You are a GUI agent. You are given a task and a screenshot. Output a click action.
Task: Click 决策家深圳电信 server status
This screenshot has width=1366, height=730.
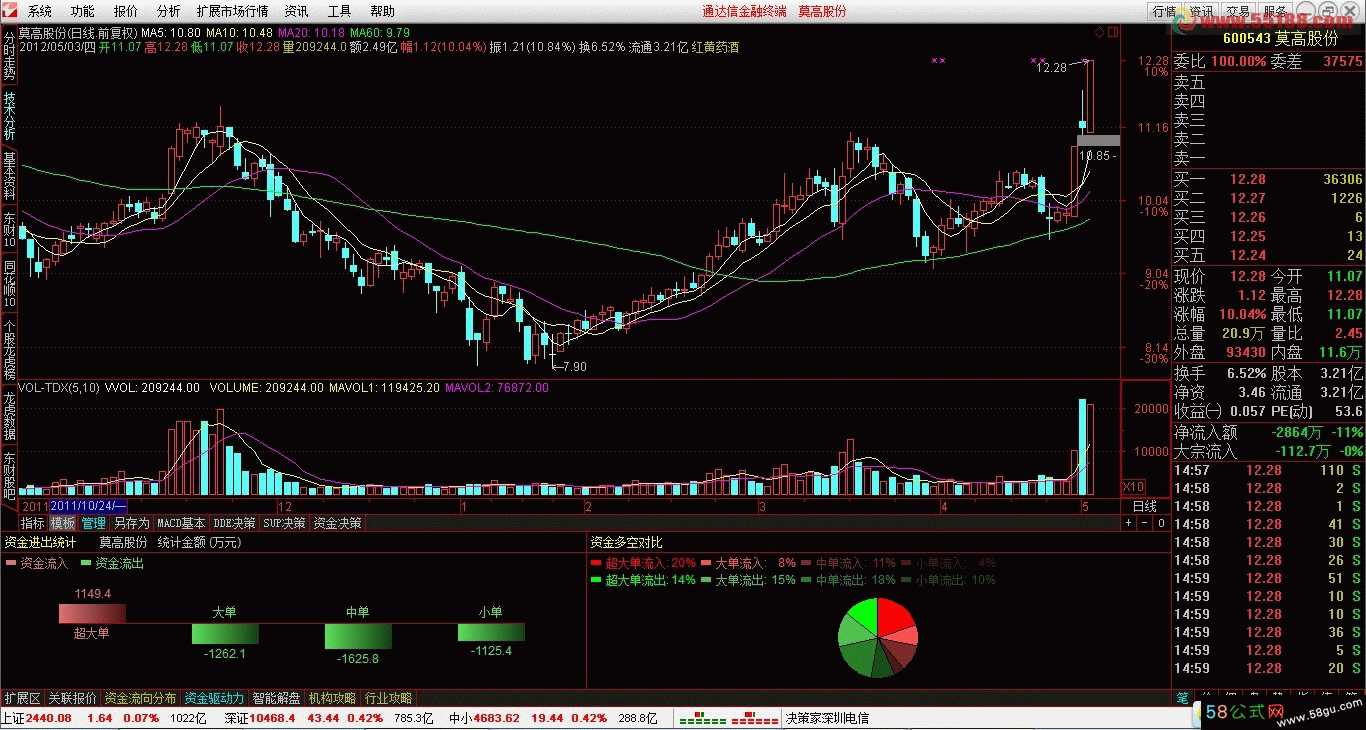[x=827, y=718]
